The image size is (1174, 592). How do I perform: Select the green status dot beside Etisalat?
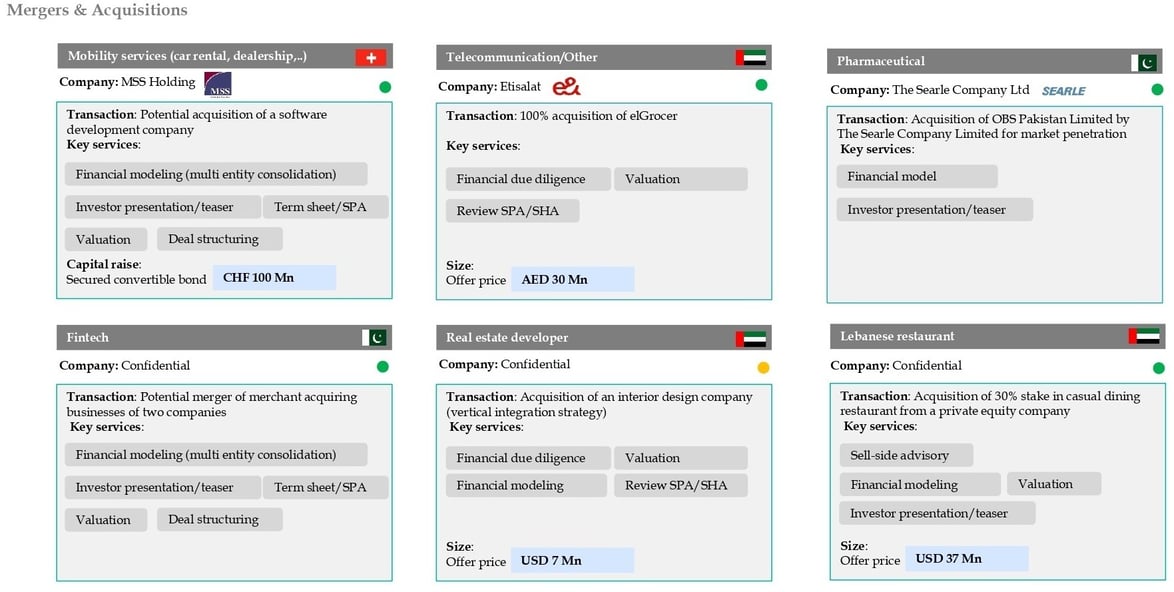tap(761, 85)
